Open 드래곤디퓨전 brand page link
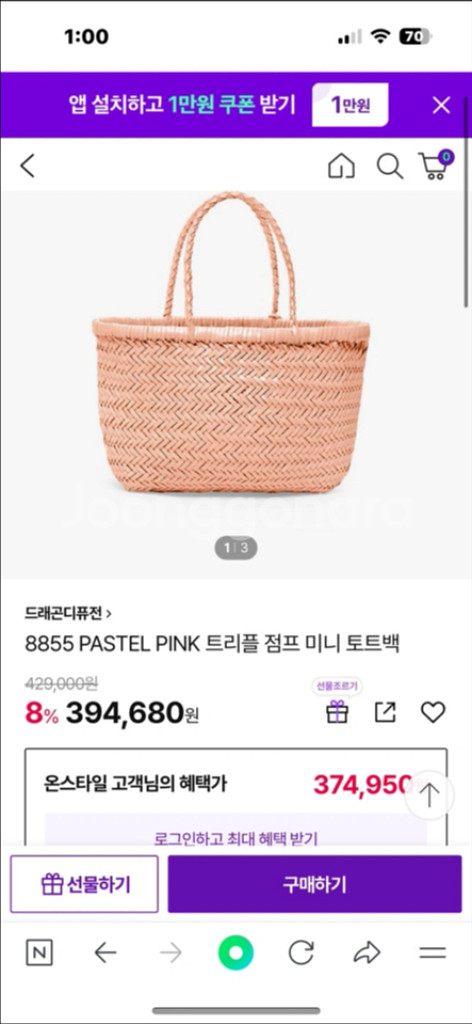 click(68, 613)
